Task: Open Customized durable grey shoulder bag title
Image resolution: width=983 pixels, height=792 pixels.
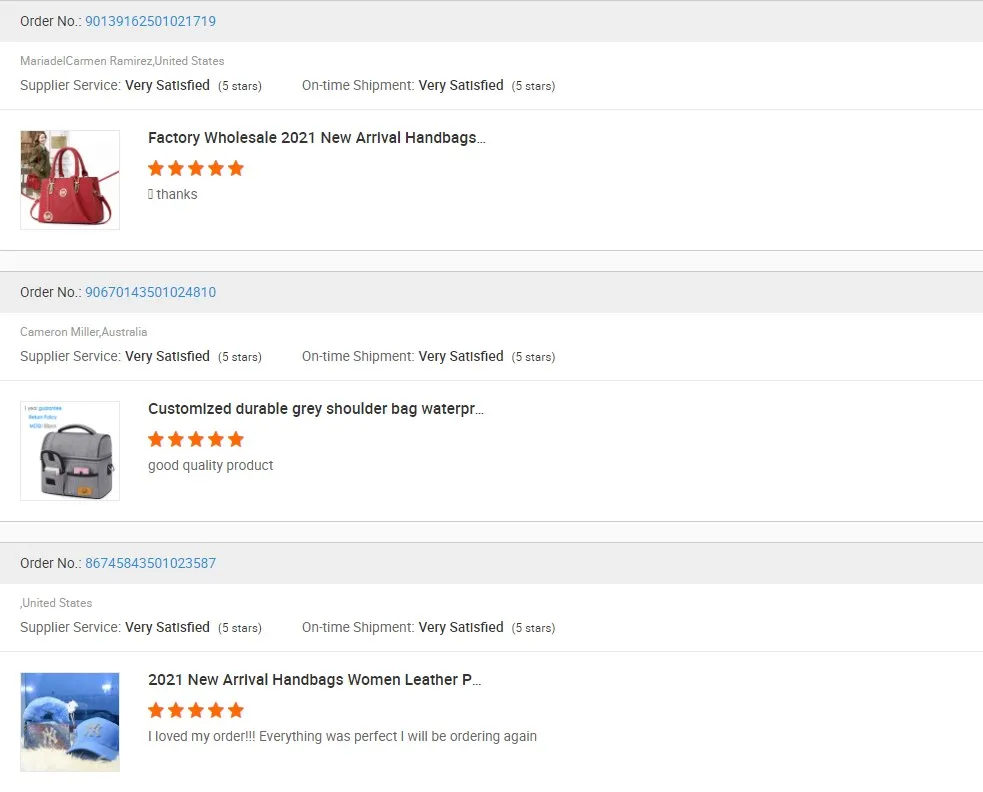Action: 315,409
